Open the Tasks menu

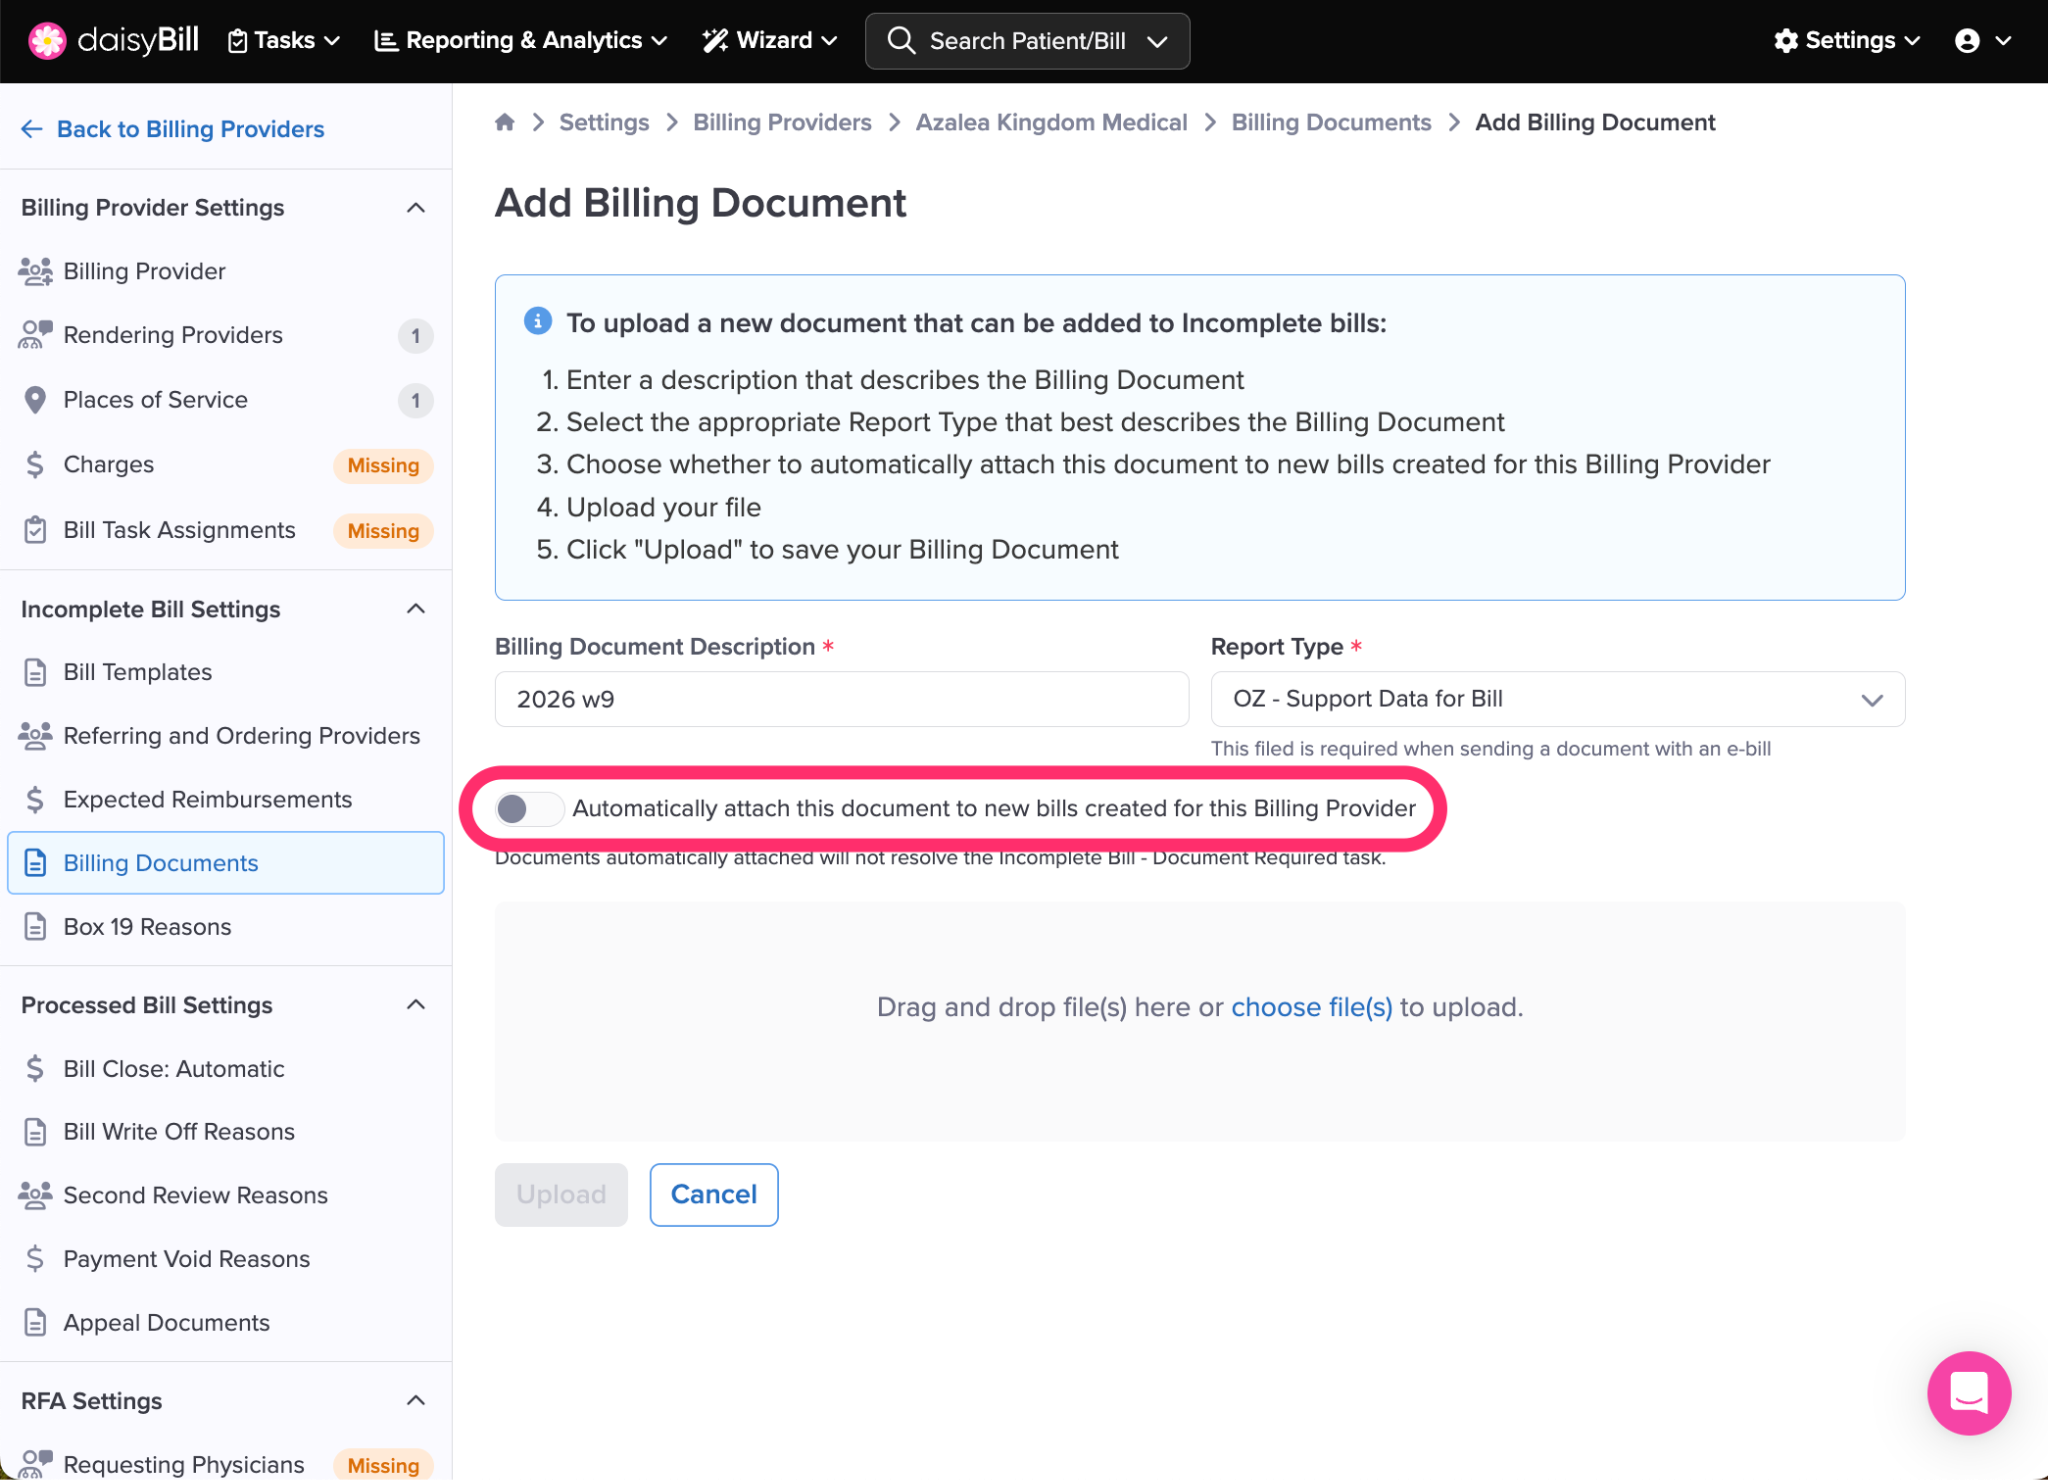click(x=284, y=40)
